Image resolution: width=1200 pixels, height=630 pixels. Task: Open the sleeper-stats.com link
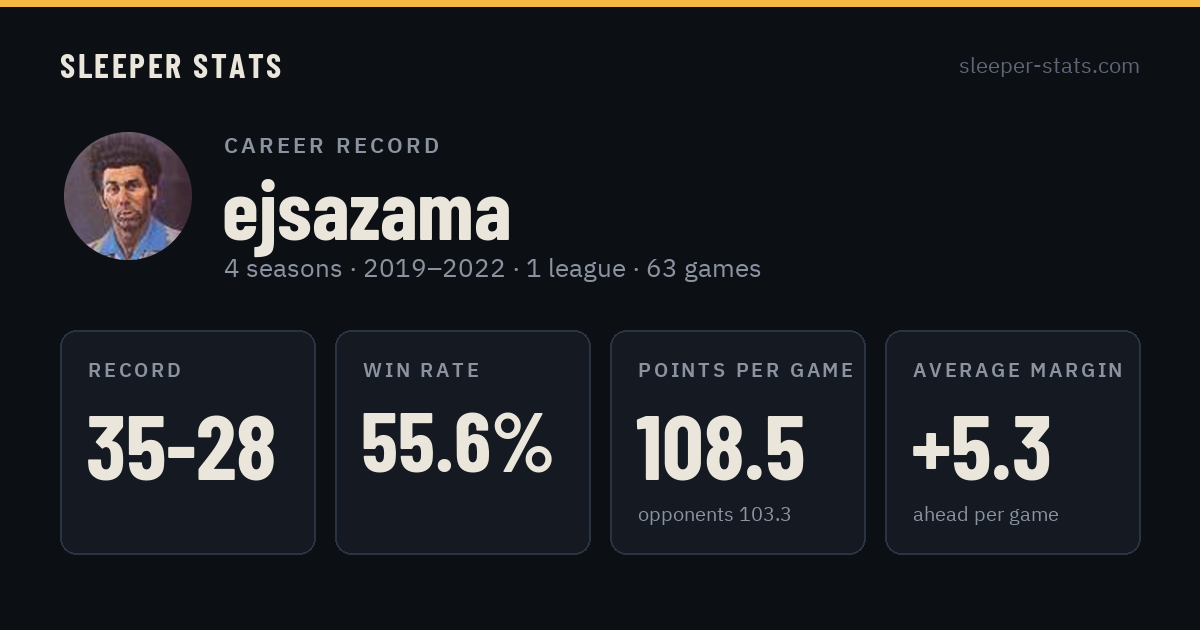tap(1049, 66)
